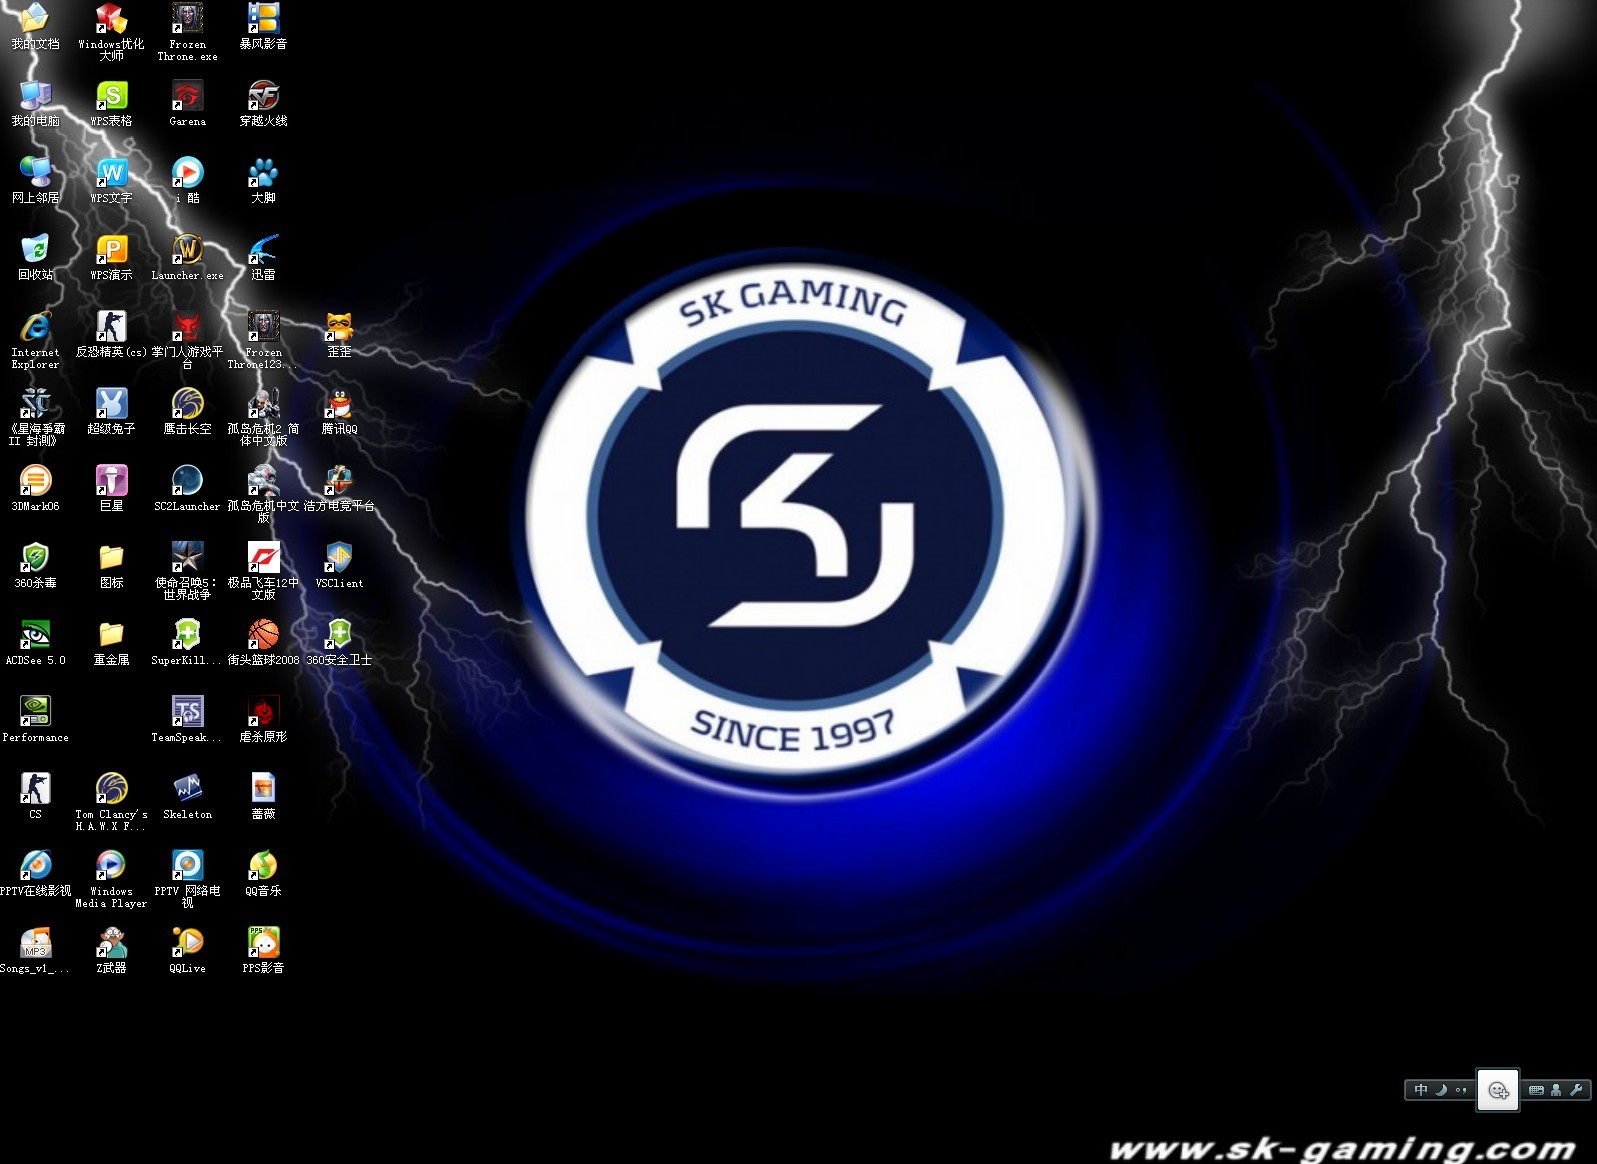Select 使命召唤5：世界战争 shortcut
Screen dimensions: 1597x1164
(x=187, y=558)
